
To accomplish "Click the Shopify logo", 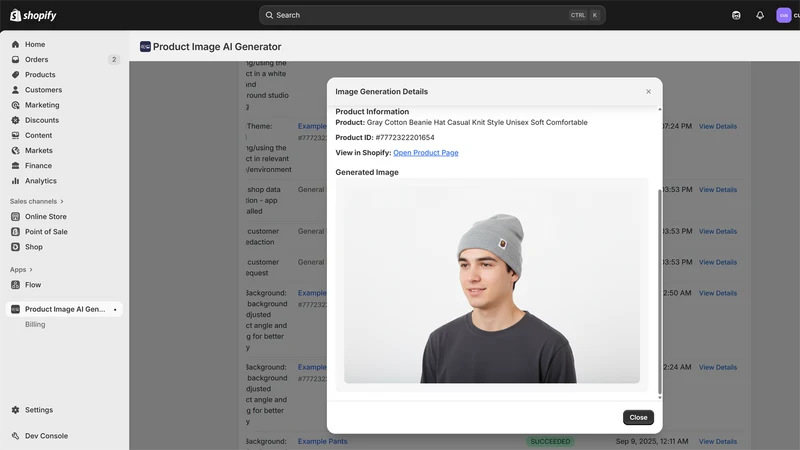I will tap(33, 15).
